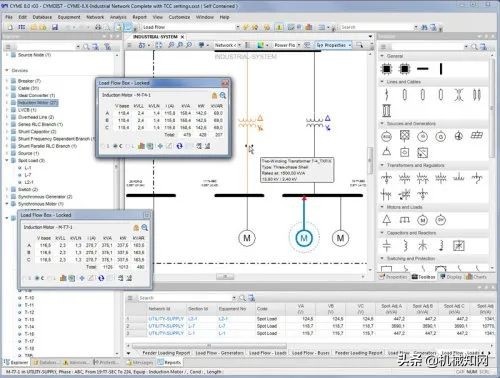Collapse the Devices group in Explorer
The height and width of the screenshot is (378, 500).
[7, 70]
